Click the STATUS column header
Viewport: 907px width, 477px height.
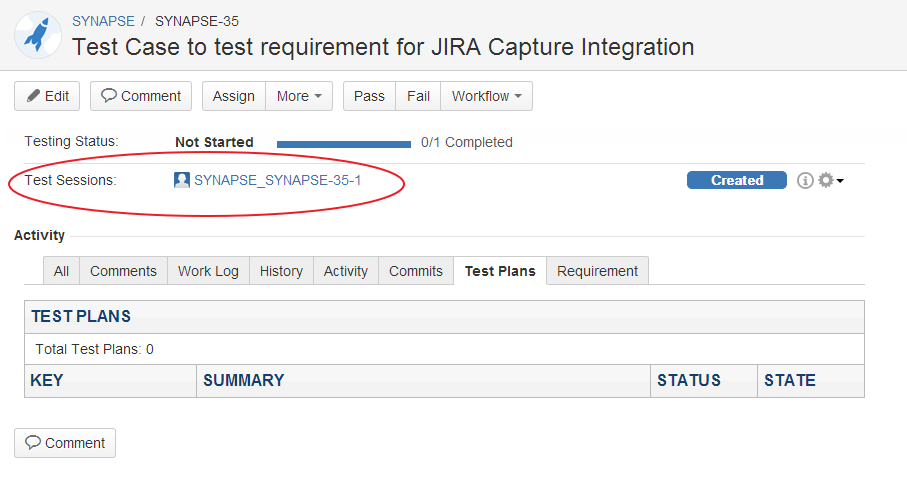point(704,380)
